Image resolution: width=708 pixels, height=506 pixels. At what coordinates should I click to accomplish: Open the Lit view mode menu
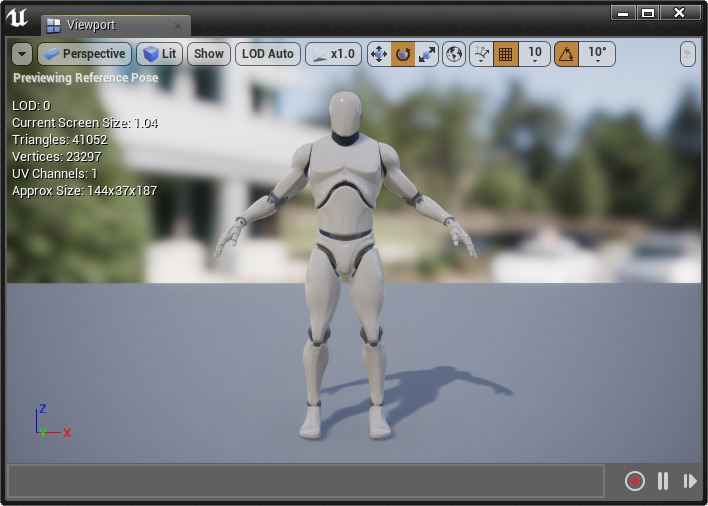click(x=158, y=54)
